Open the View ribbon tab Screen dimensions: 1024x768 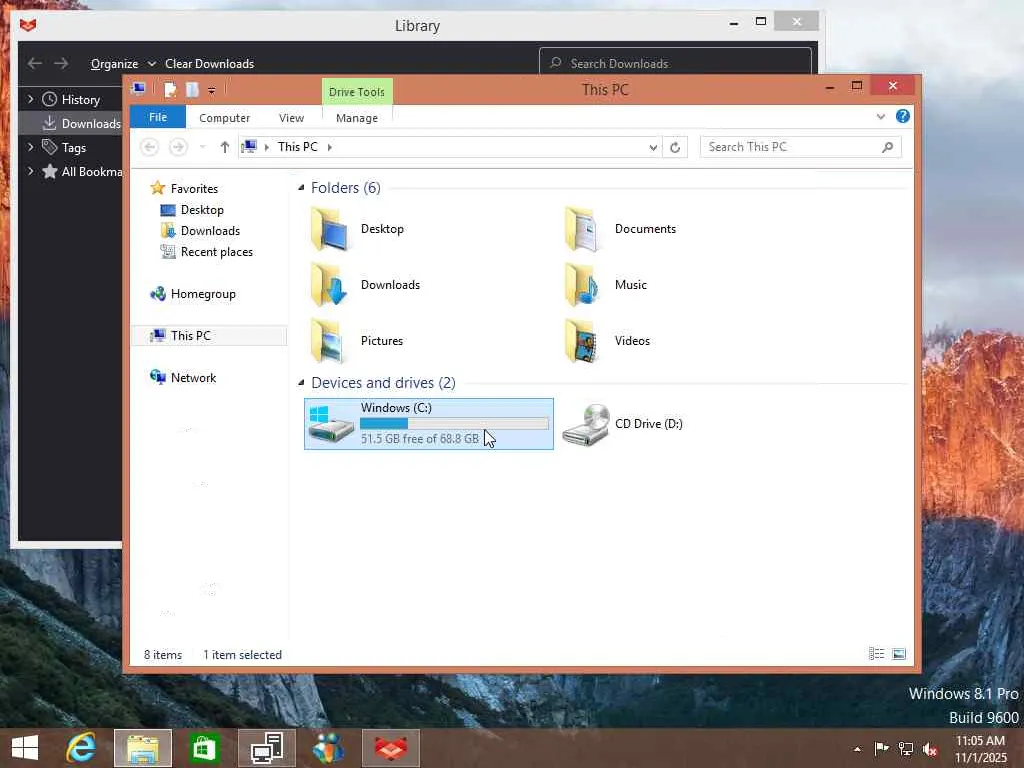coord(291,118)
